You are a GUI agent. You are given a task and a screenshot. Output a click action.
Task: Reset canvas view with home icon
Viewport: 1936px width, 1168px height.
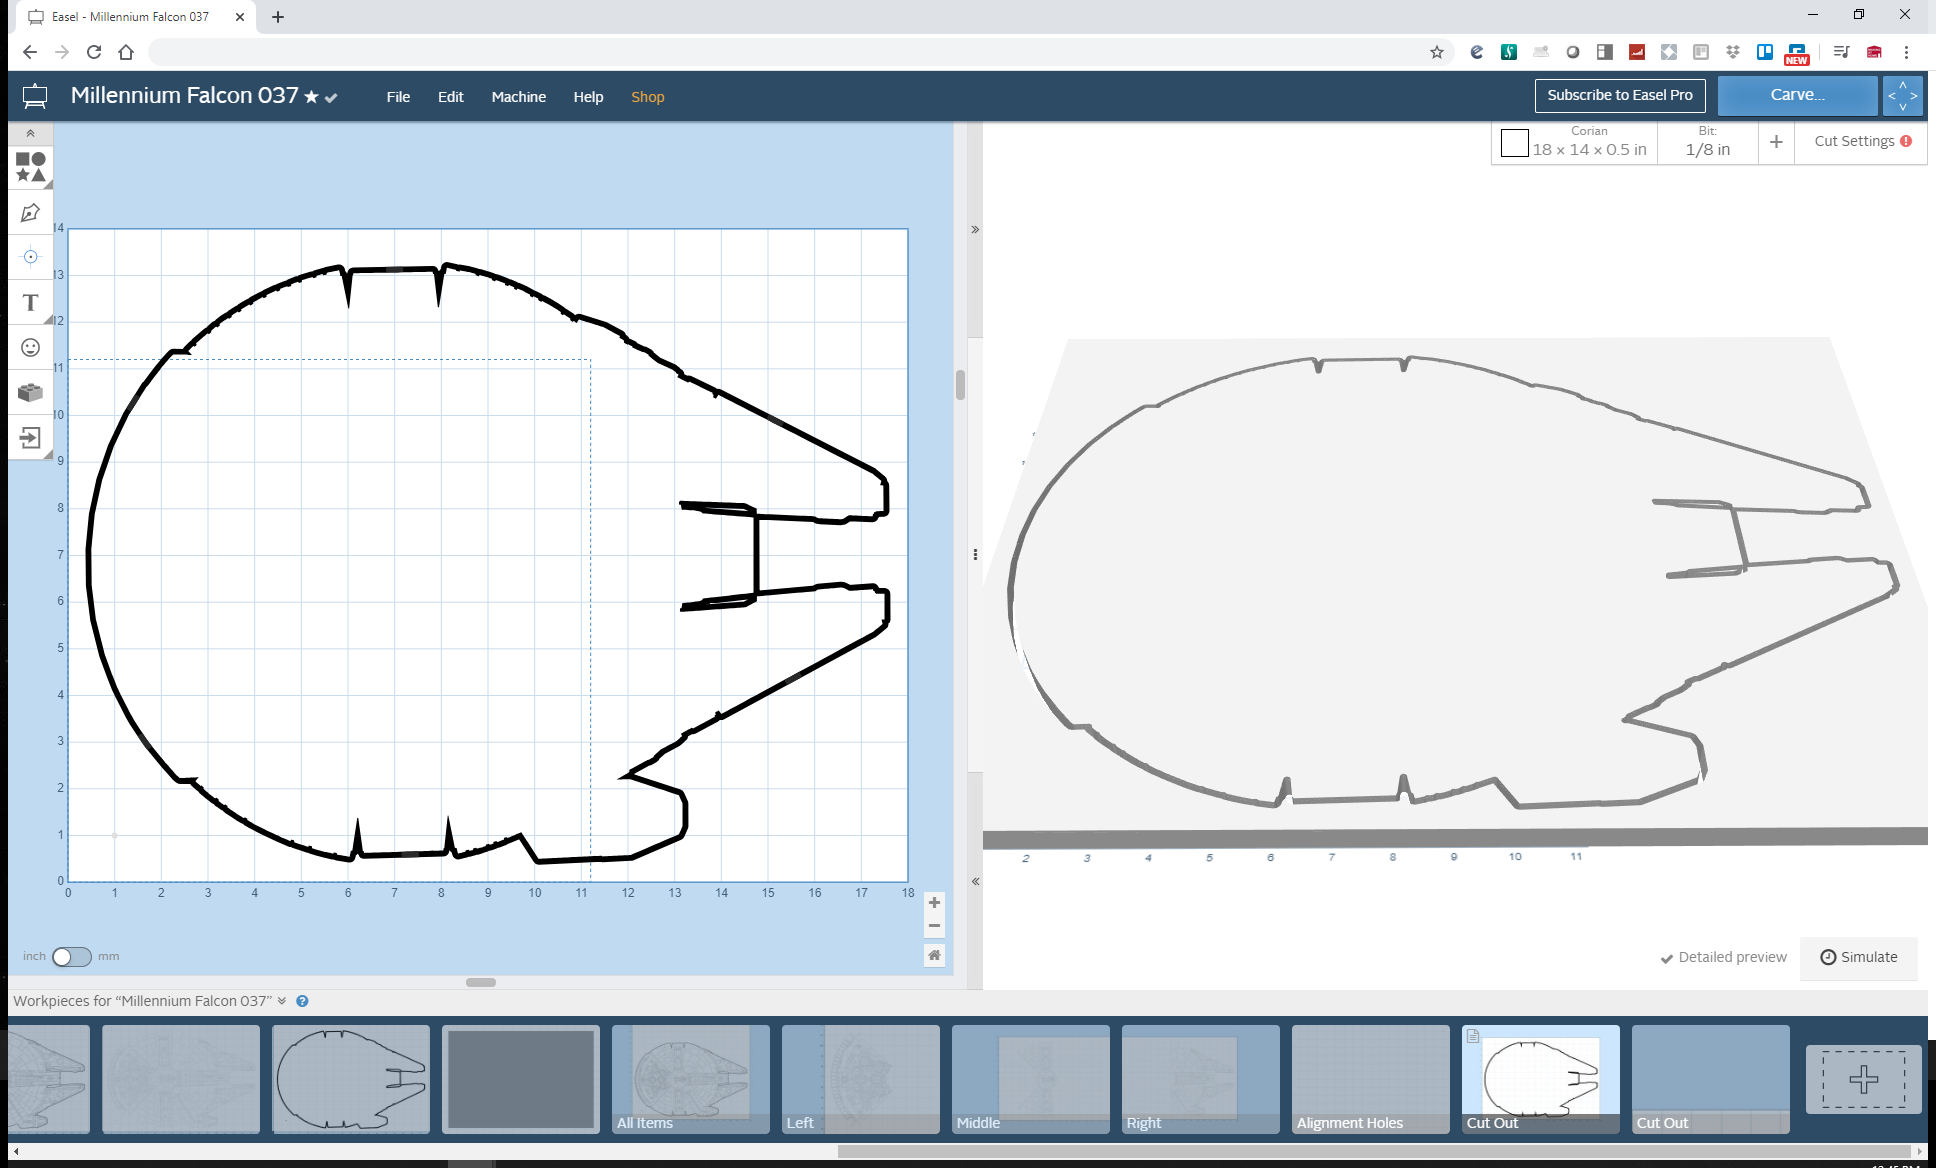pyautogui.click(x=934, y=955)
